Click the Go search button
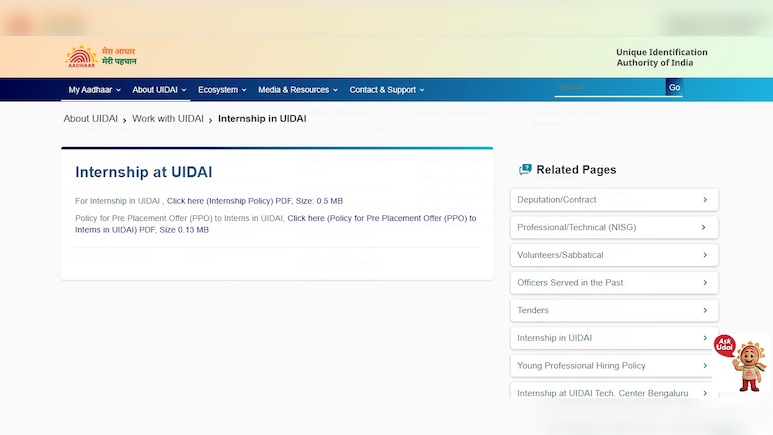Image resolution: width=773 pixels, height=435 pixels. (674, 87)
